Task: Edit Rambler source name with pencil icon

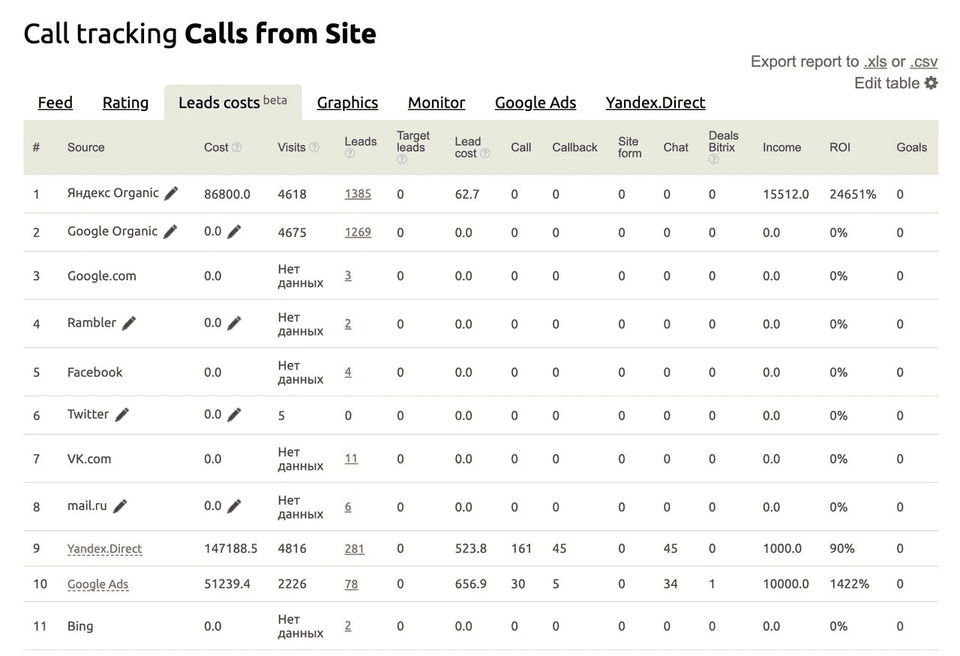Action: click(129, 323)
